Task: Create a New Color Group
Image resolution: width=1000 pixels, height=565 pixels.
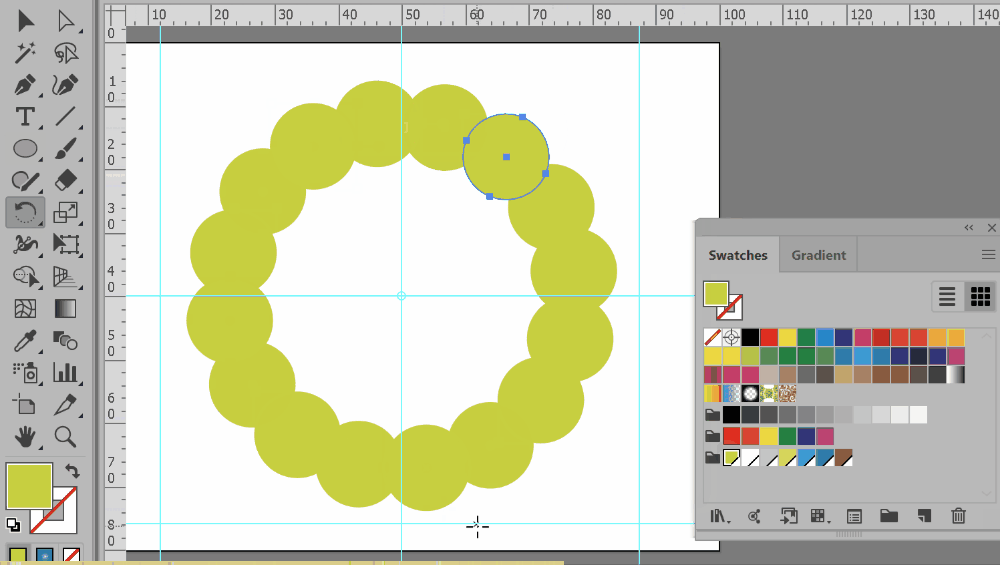Action: tap(889, 516)
